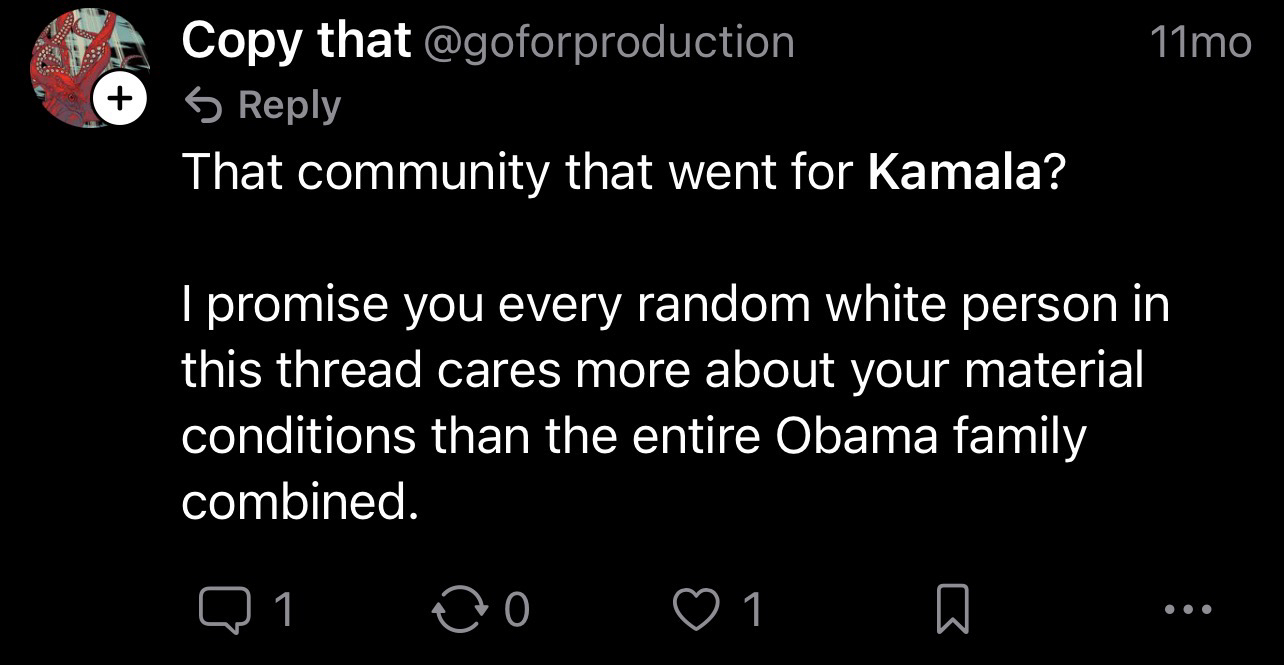Screen dimensions: 1284x665
Task: Click the curved reply arrow icon
Action: [x=205, y=104]
